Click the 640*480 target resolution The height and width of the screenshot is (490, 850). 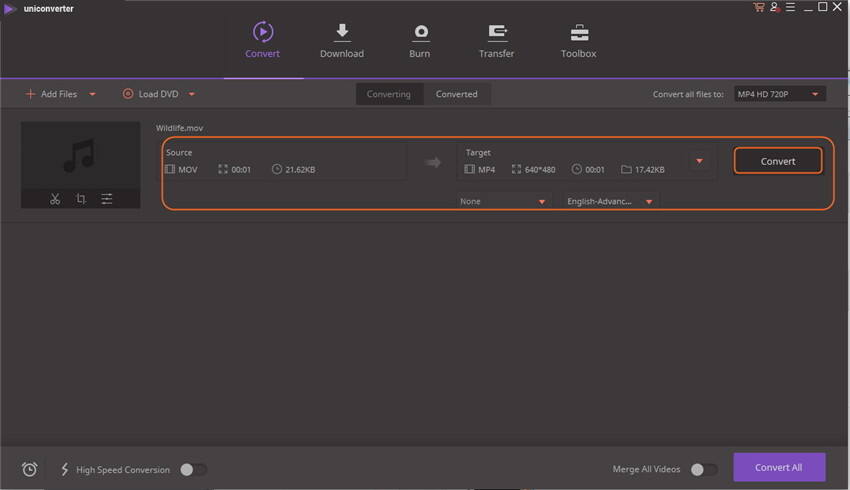pyautogui.click(x=540, y=170)
